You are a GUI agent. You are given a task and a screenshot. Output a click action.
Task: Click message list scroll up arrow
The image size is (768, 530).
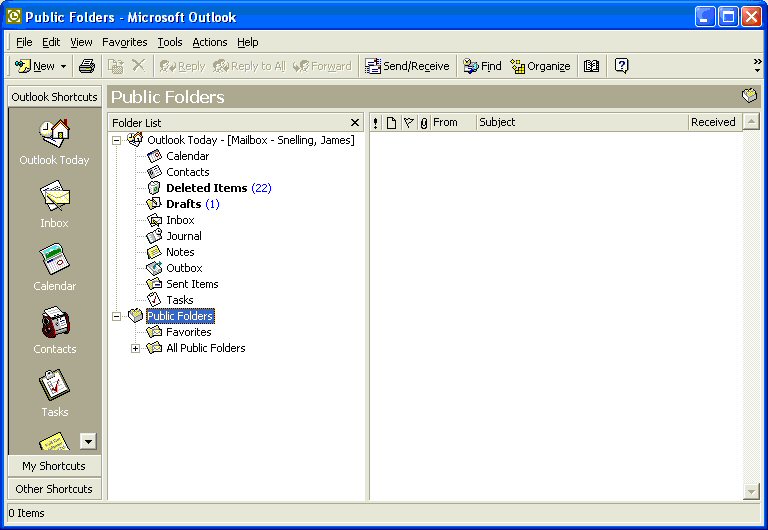tap(751, 121)
